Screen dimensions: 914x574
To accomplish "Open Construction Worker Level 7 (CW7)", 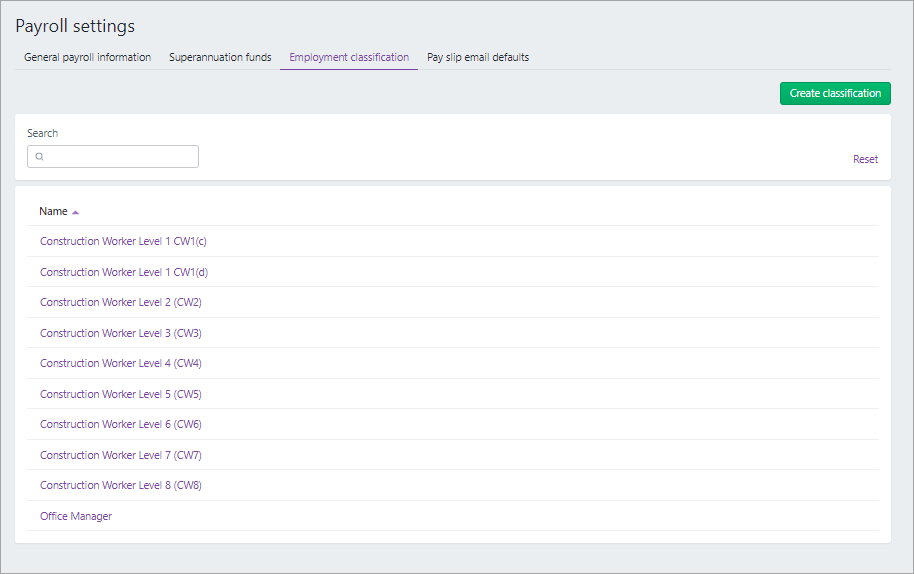I will pos(121,455).
